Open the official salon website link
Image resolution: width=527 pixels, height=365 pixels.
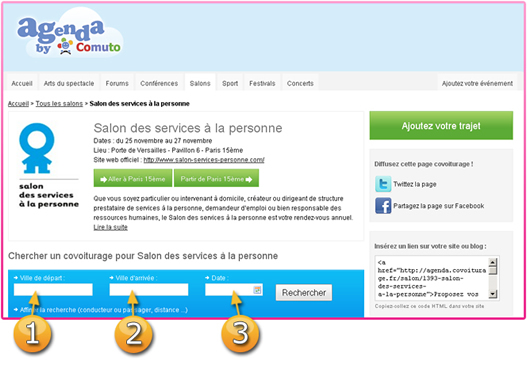[x=204, y=160]
